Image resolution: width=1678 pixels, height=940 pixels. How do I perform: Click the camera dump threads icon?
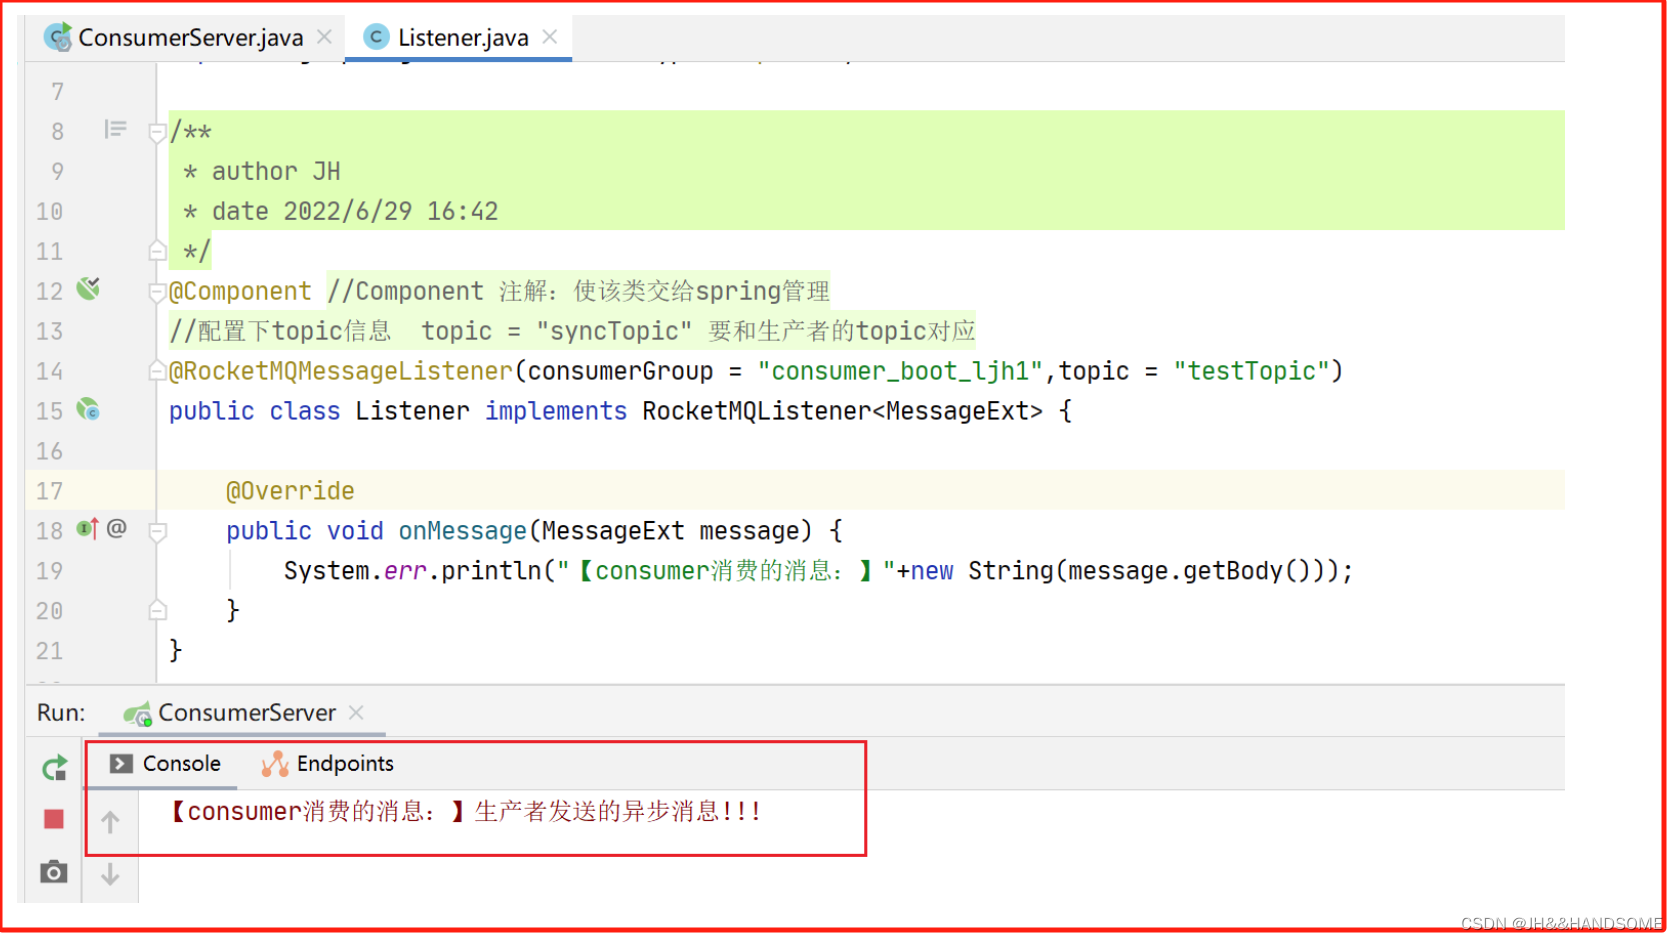[54, 872]
